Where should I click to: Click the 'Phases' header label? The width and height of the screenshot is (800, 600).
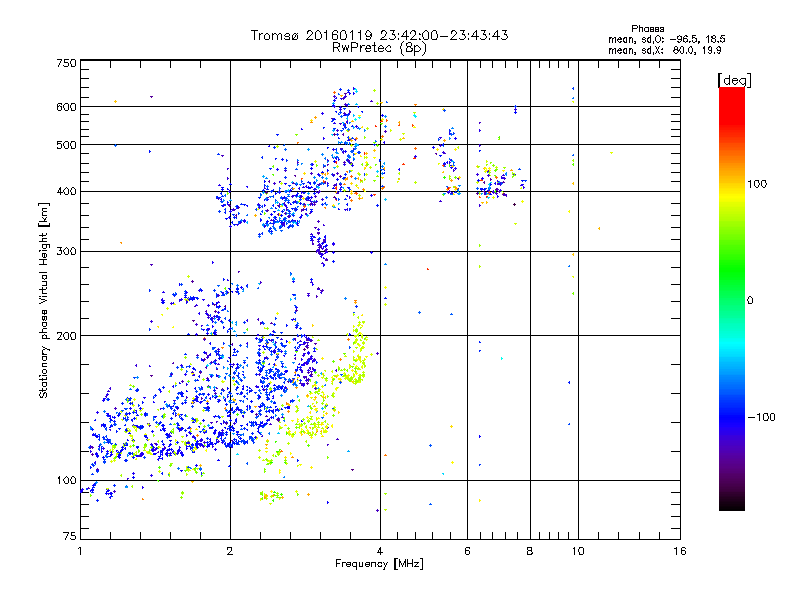[x=647, y=29]
